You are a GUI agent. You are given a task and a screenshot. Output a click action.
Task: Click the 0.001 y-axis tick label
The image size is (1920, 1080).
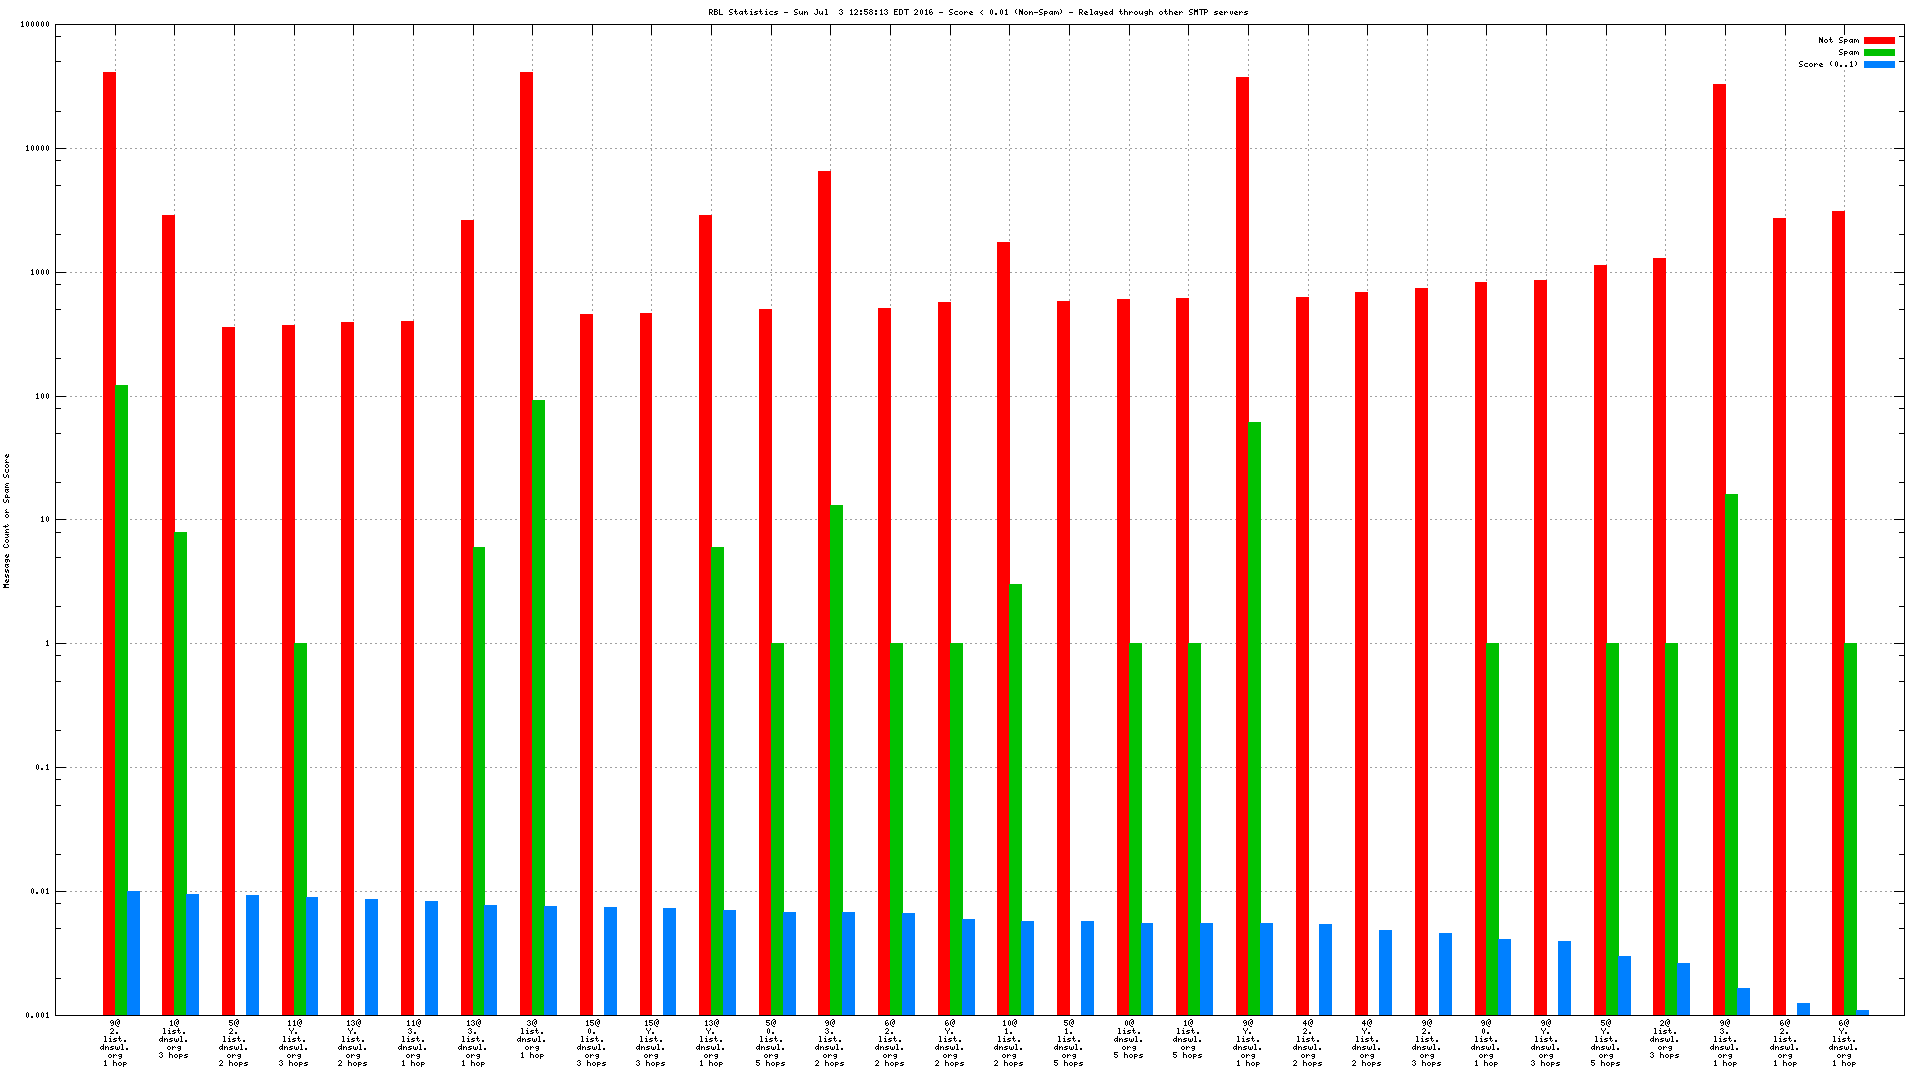coord(38,1015)
